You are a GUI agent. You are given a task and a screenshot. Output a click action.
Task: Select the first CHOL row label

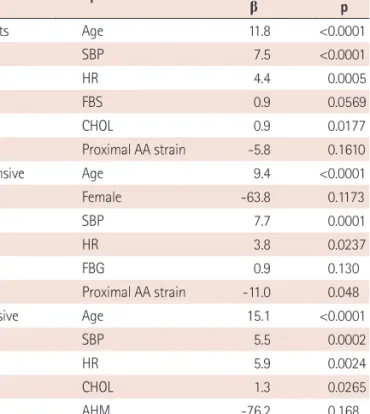click(x=98, y=126)
